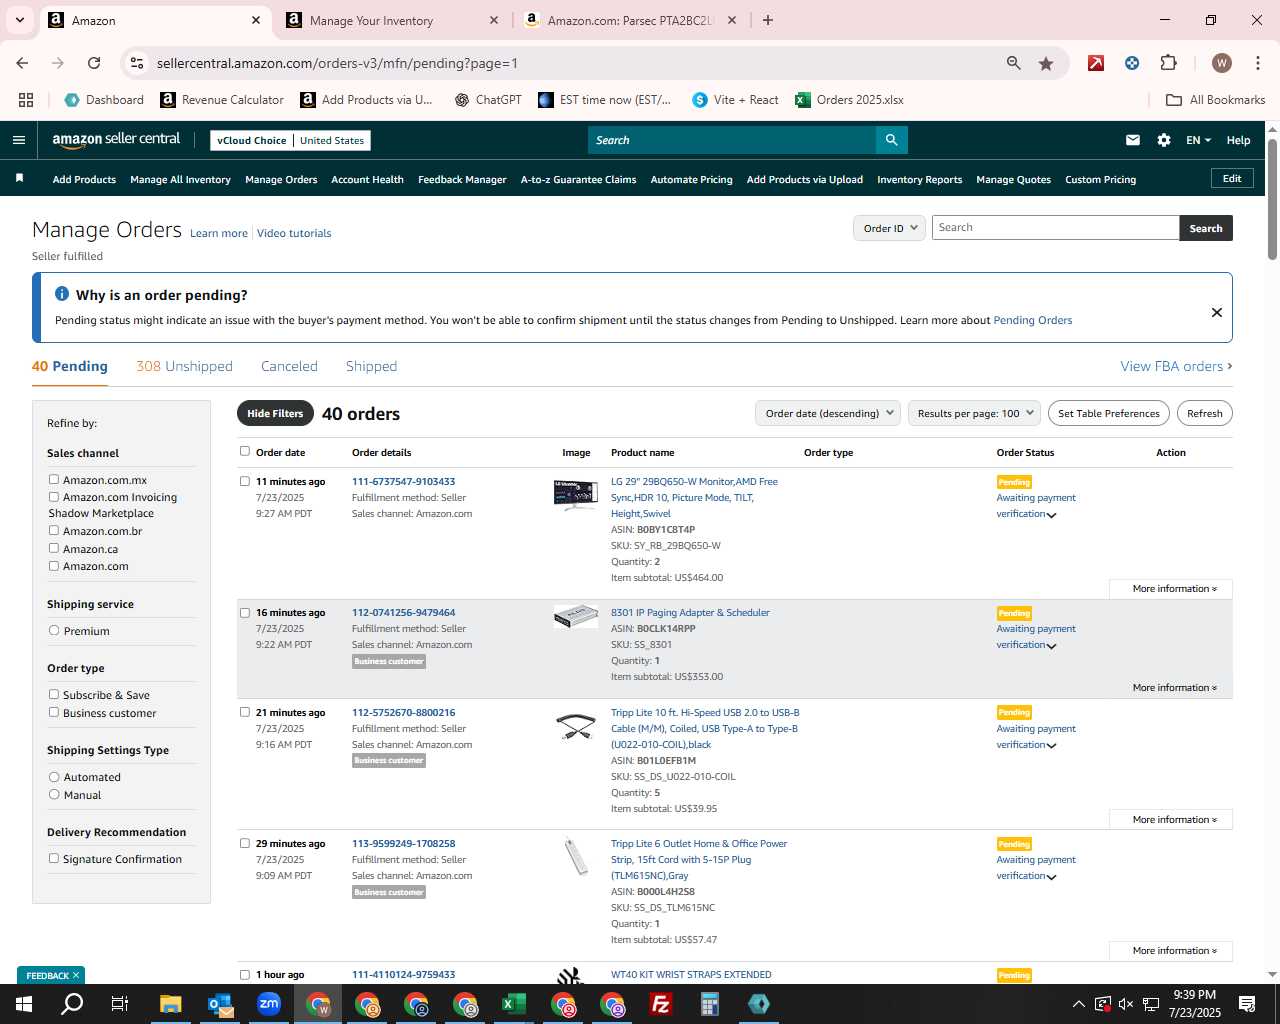
Task: Toggle the Amazon.ca checkbox
Action: pyautogui.click(x=54, y=548)
